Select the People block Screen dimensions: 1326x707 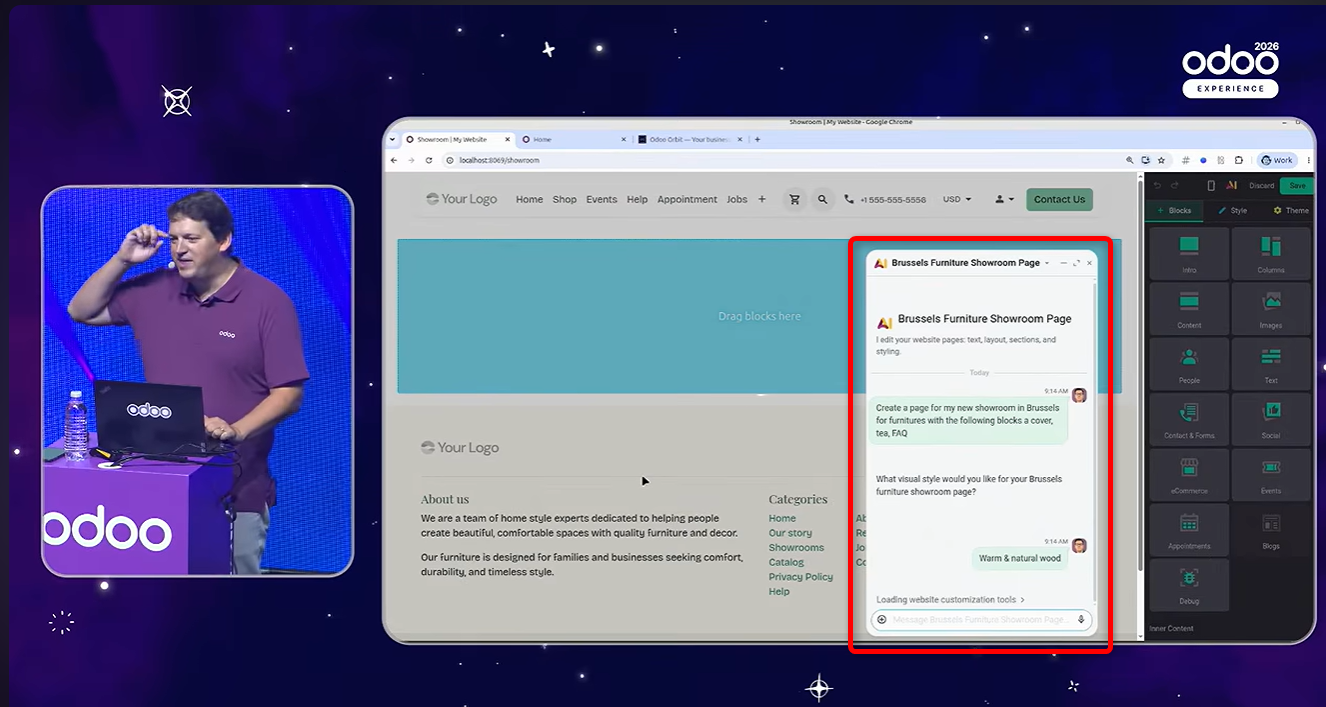(1189, 363)
